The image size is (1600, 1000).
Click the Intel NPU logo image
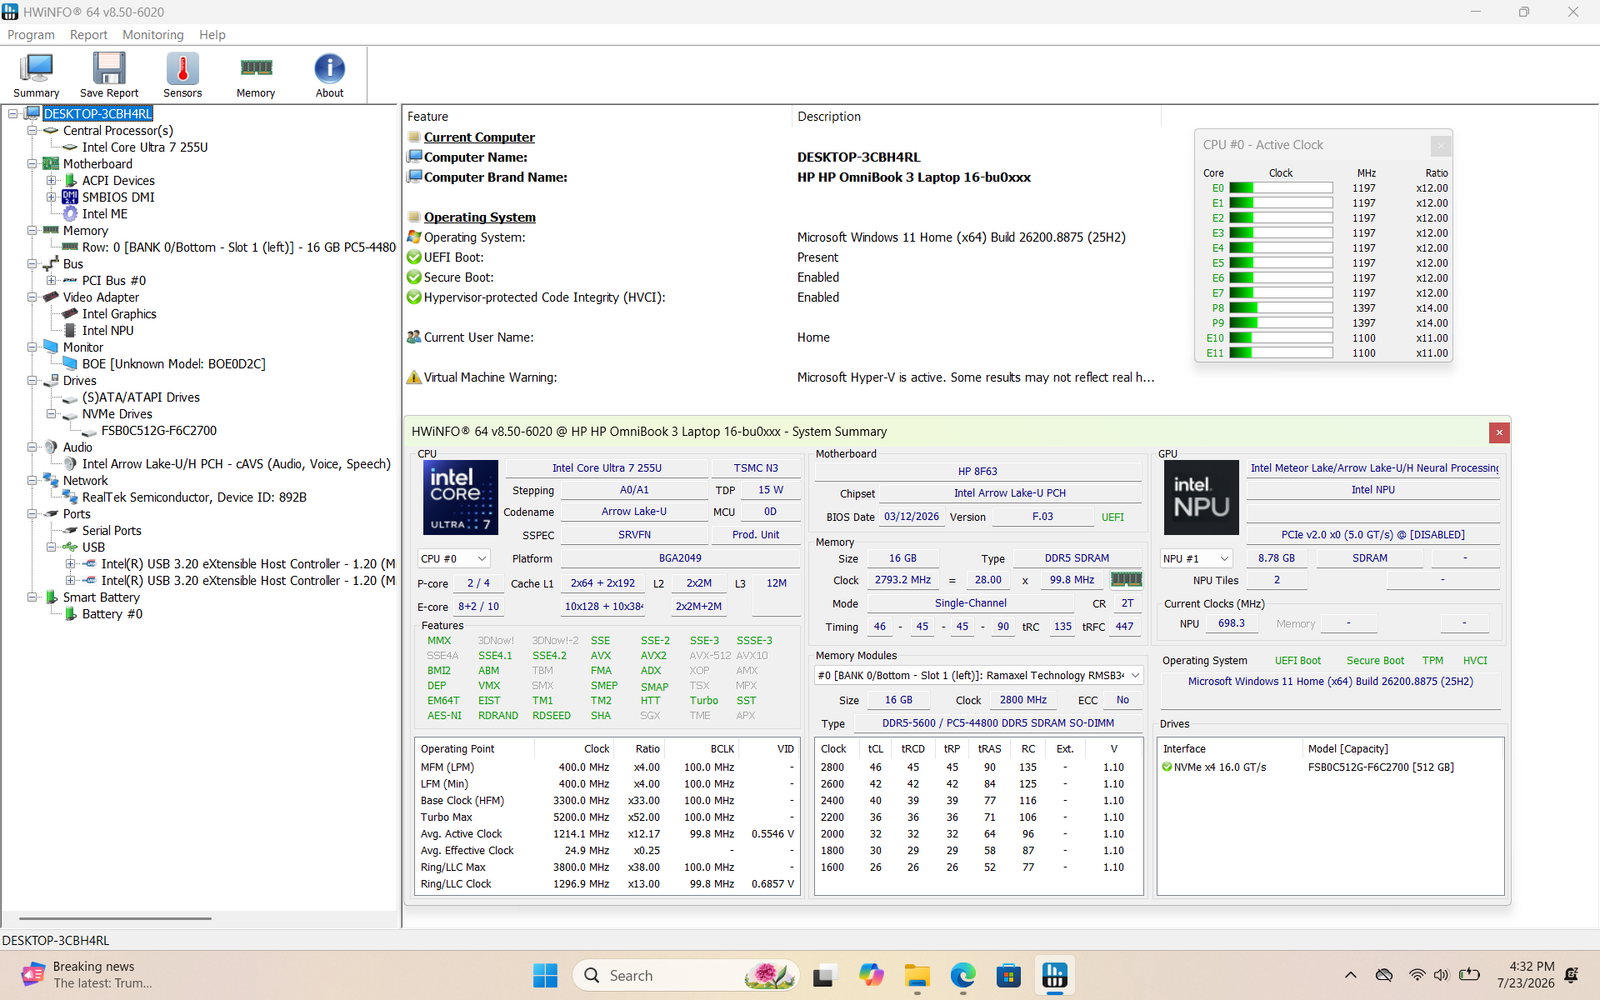[x=1202, y=497]
